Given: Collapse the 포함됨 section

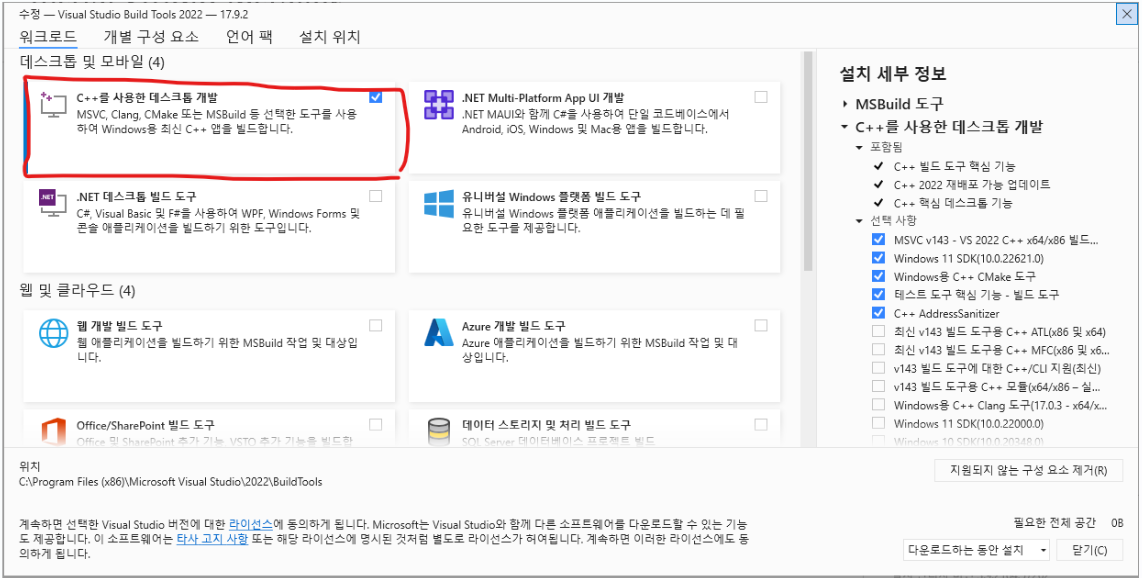Looking at the screenshot, I should coord(859,147).
